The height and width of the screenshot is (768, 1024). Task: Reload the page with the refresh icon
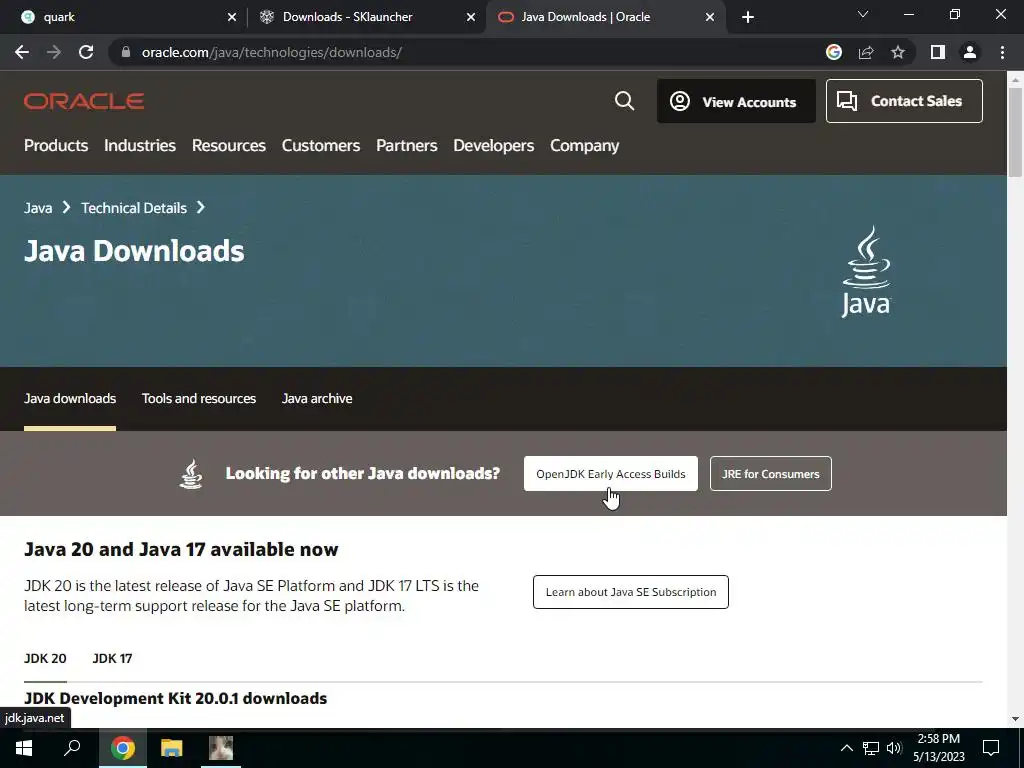tap(86, 52)
